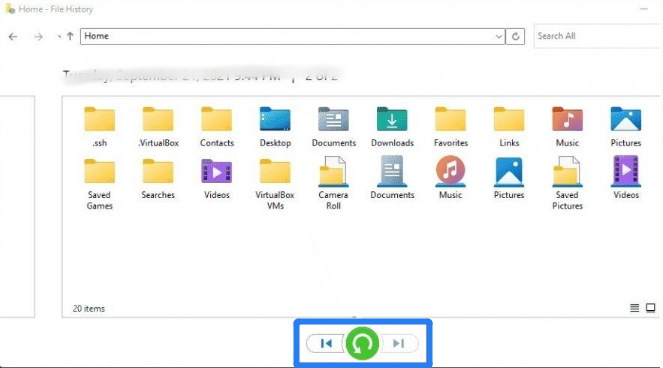
Task: Click the green Restore button
Action: coord(362,343)
